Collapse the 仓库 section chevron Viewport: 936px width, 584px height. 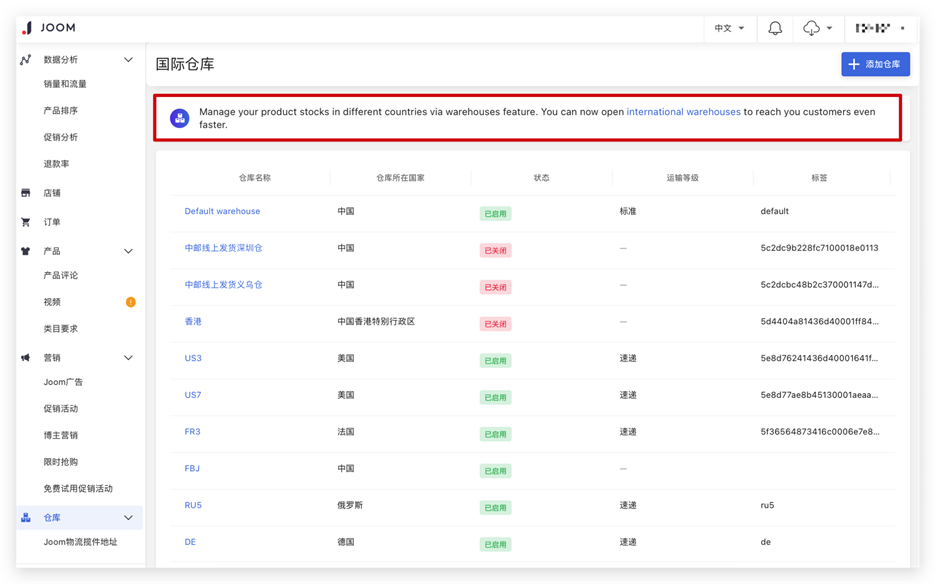128,518
